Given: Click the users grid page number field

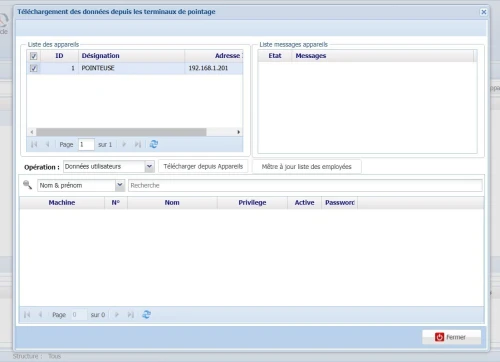Looking at the screenshot, I should 79,314.
